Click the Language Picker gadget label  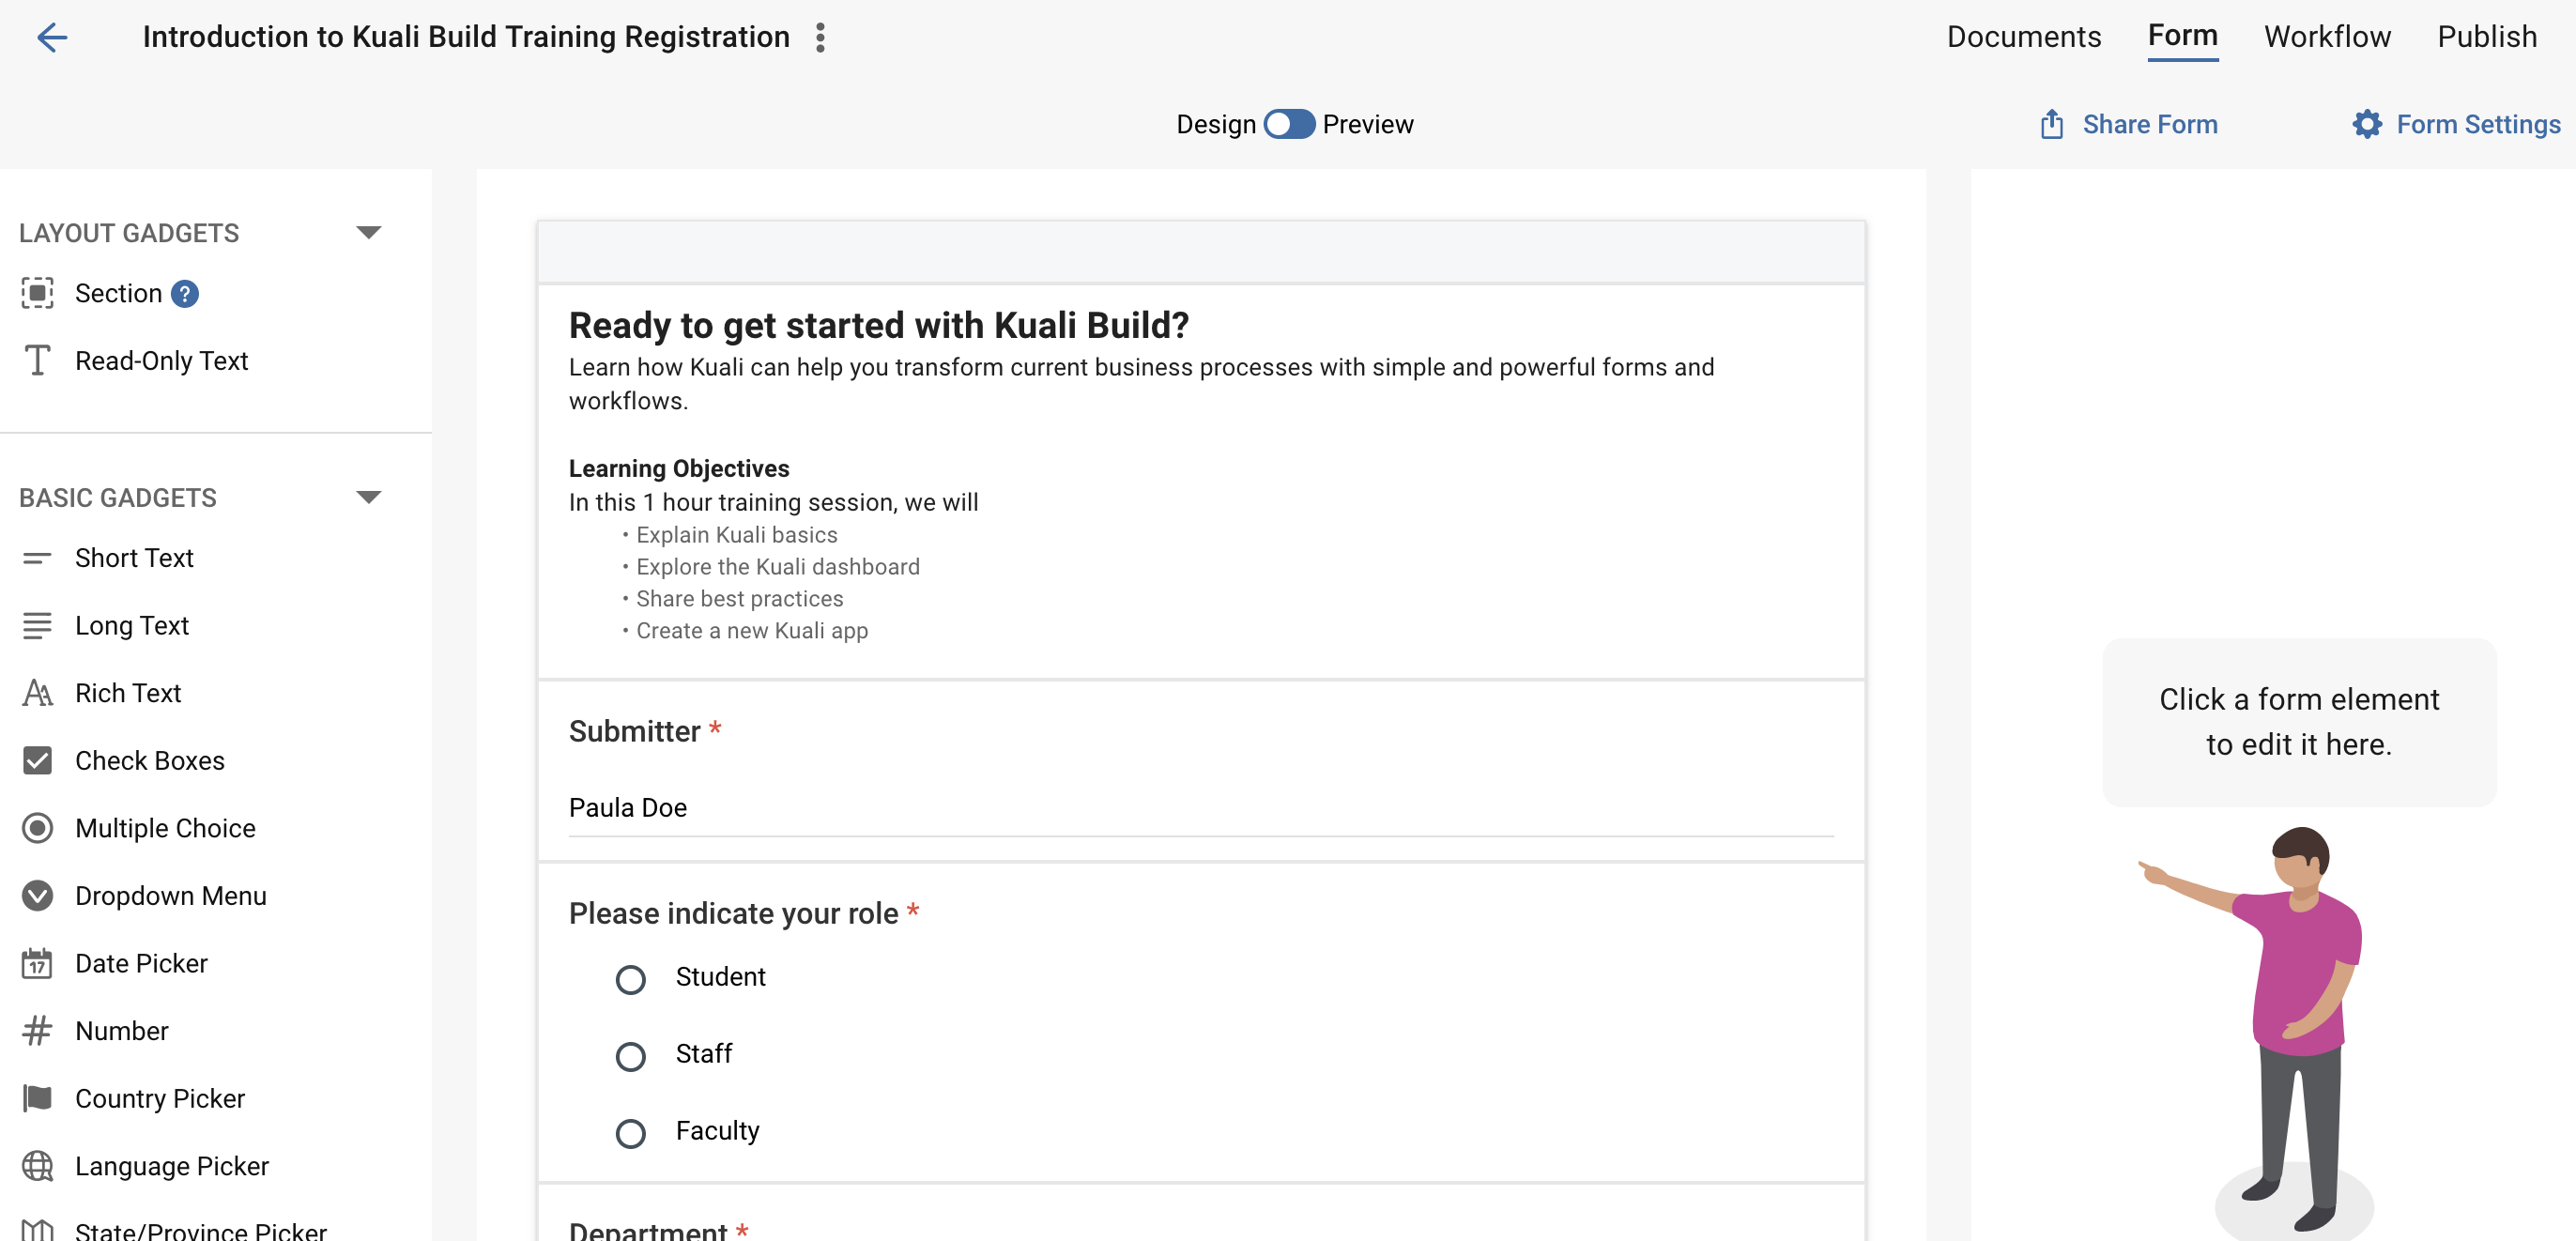coord(171,1166)
